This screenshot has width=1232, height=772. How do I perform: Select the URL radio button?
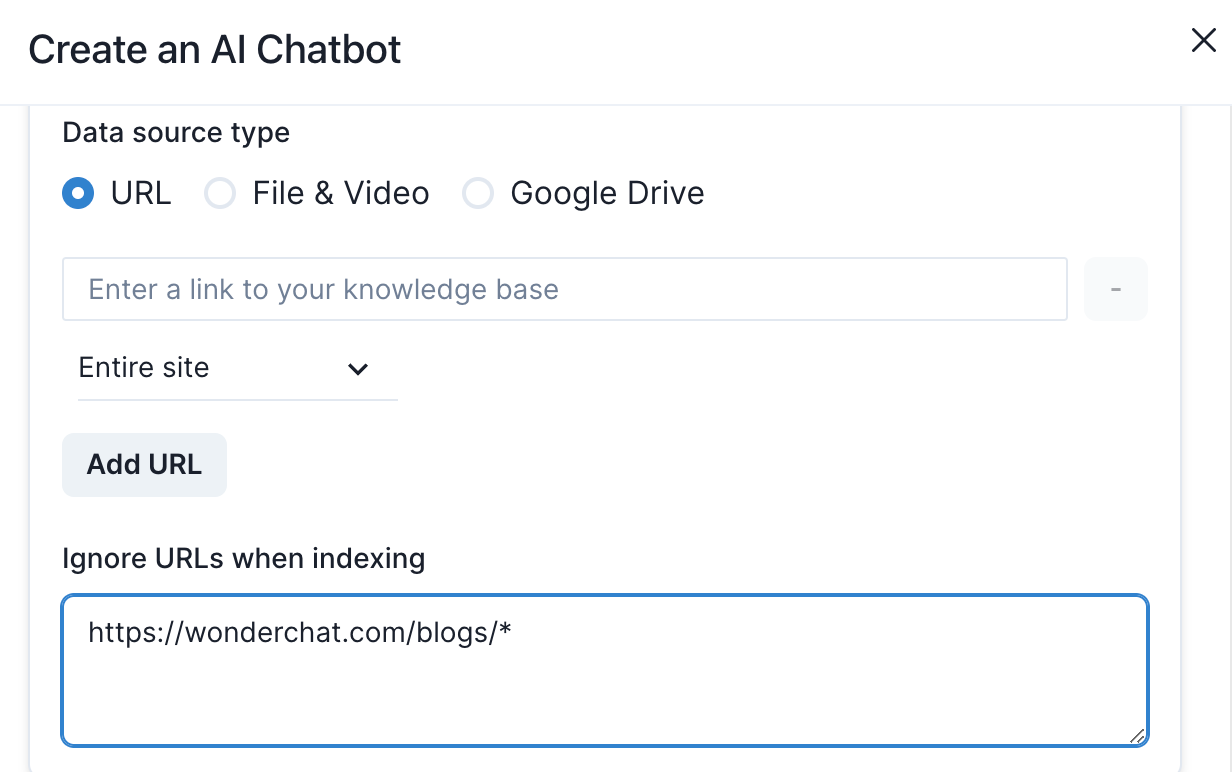(78, 193)
